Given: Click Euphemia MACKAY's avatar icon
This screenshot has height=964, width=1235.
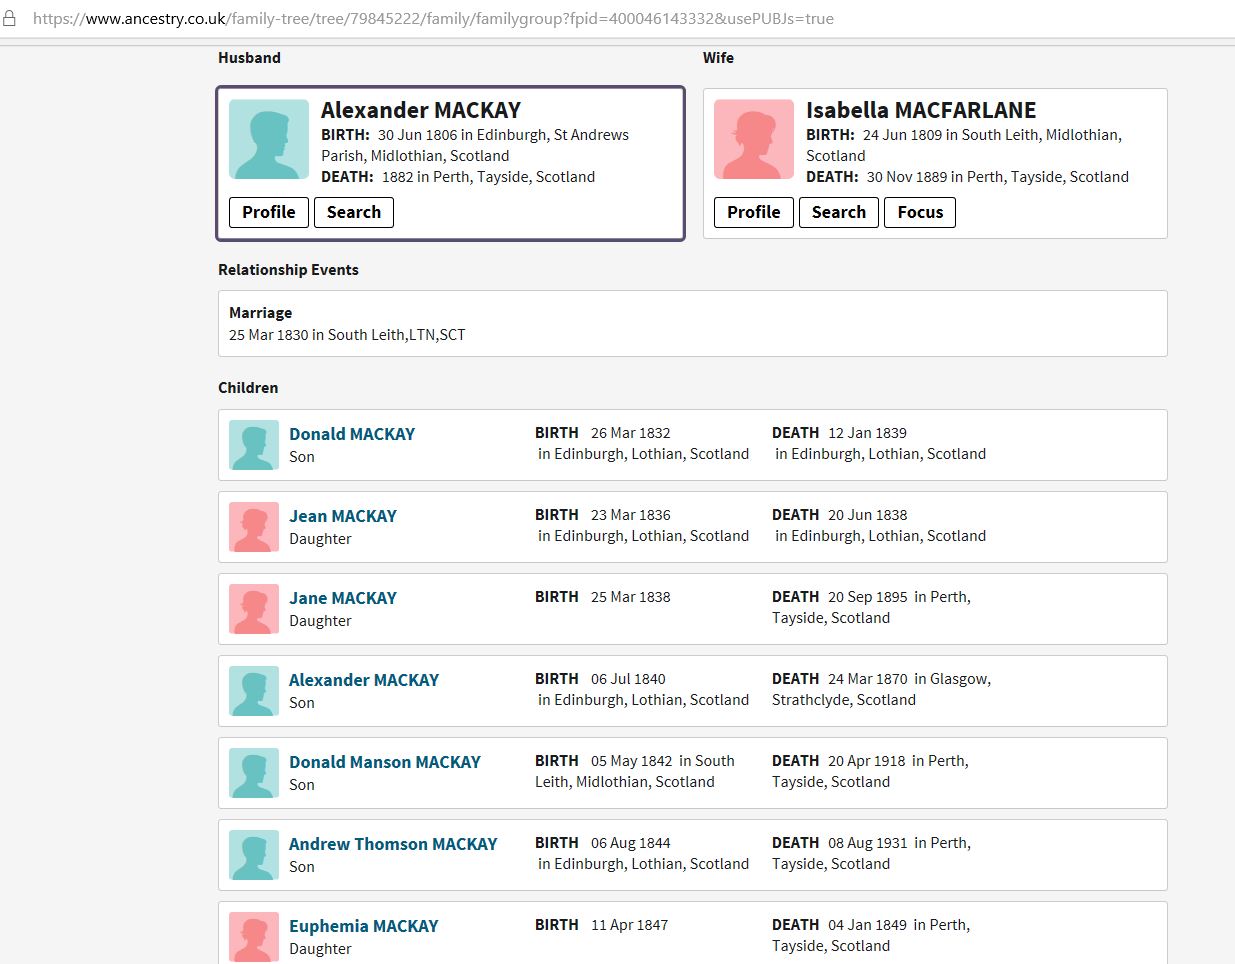Looking at the screenshot, I should tap(254, 936).
